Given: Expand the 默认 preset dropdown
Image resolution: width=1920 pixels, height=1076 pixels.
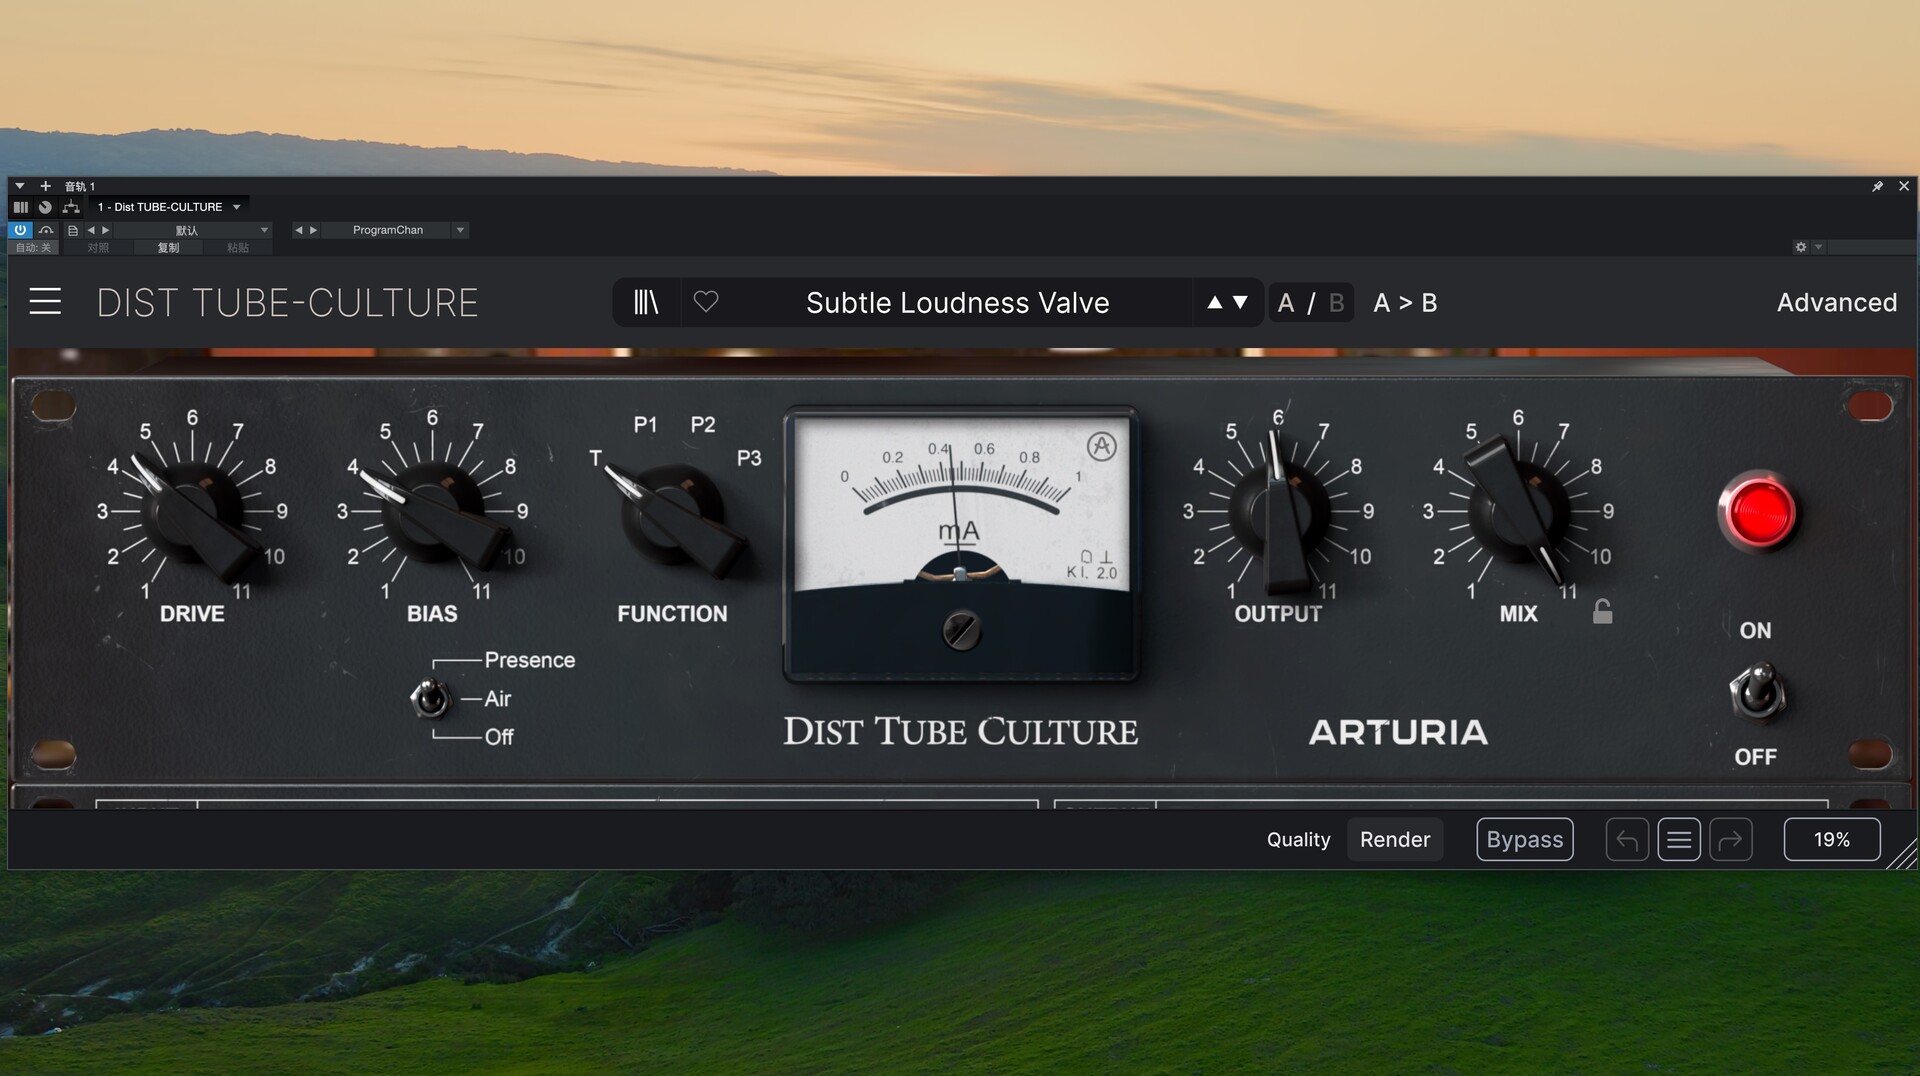Looking at the screenshot, I should click(x=193, y=230).
